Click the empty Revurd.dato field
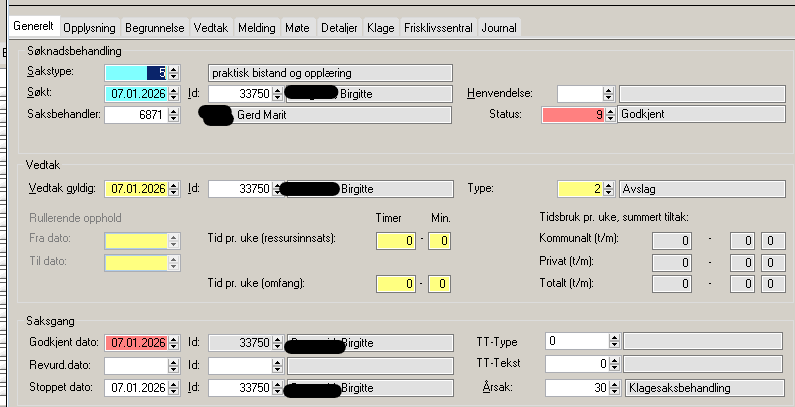 [x=135, y=364]
